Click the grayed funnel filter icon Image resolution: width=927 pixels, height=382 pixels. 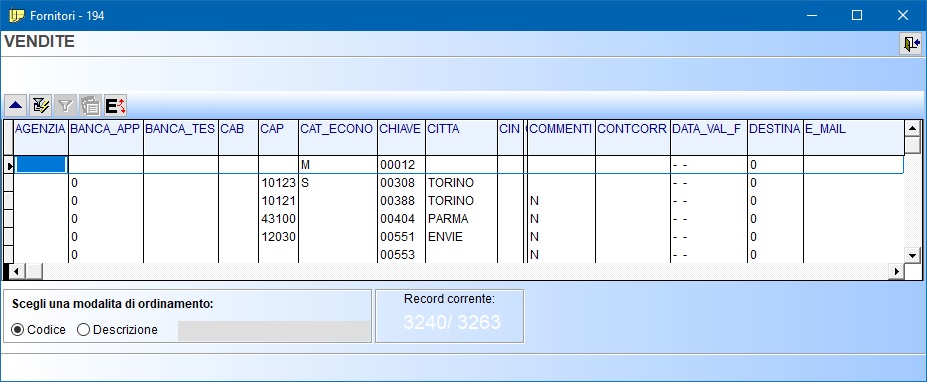66,106
